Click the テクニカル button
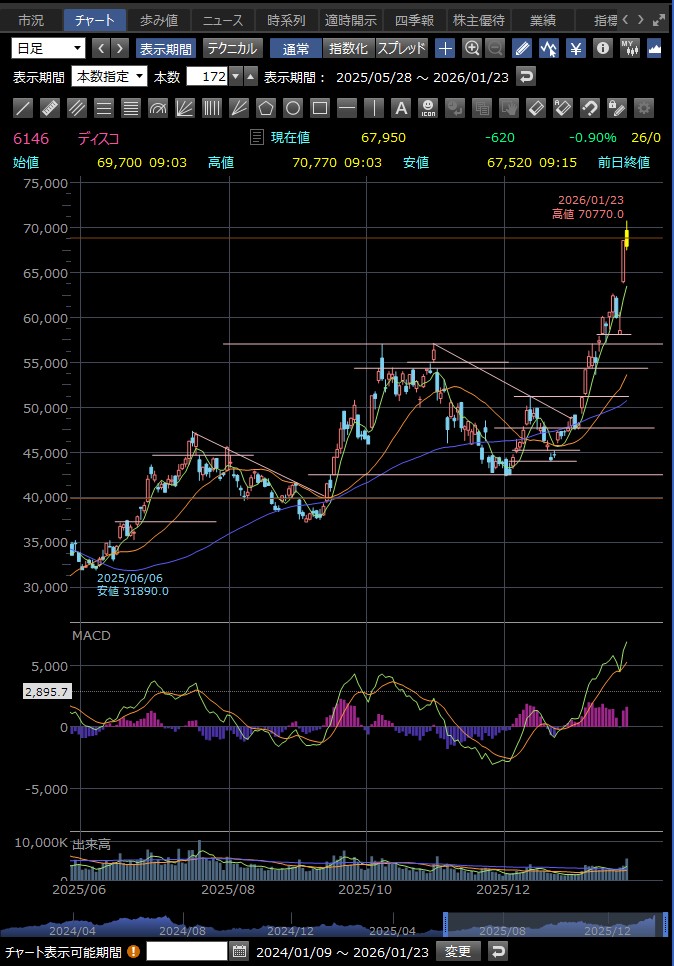This screenshot has width=674, height=966. tap(232, 48)
